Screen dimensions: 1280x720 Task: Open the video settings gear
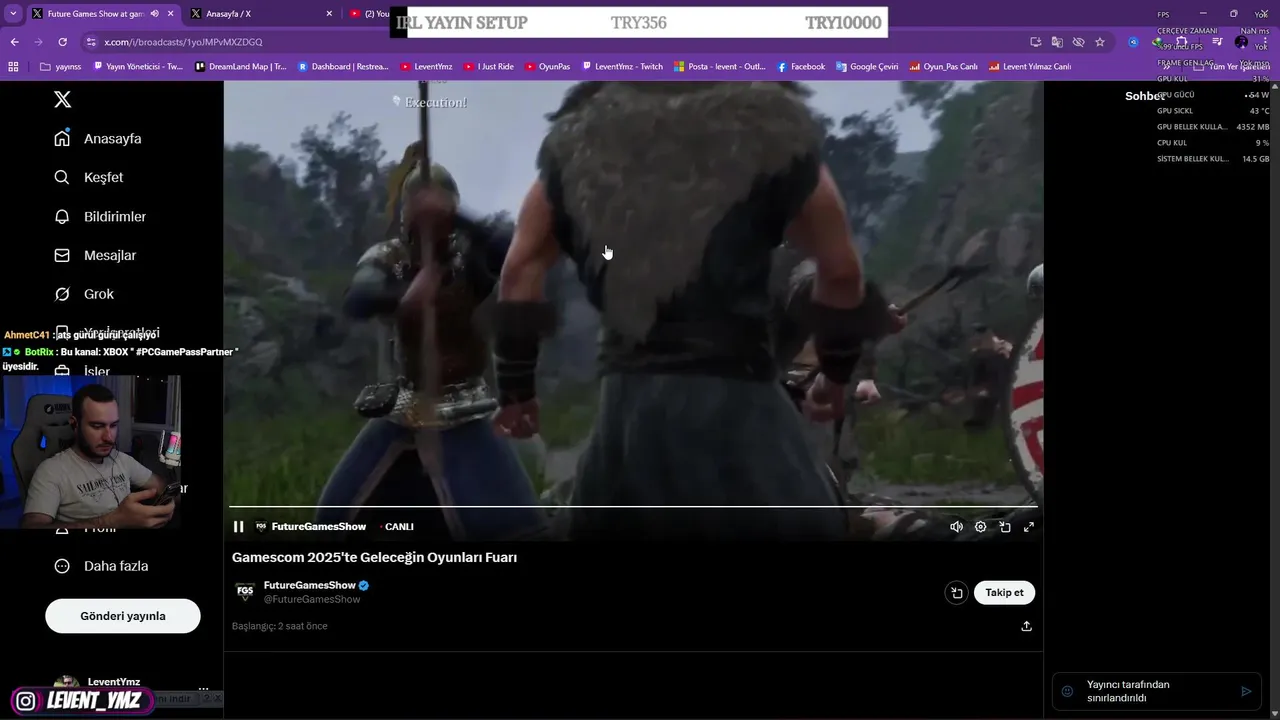(x=981, y=527)
